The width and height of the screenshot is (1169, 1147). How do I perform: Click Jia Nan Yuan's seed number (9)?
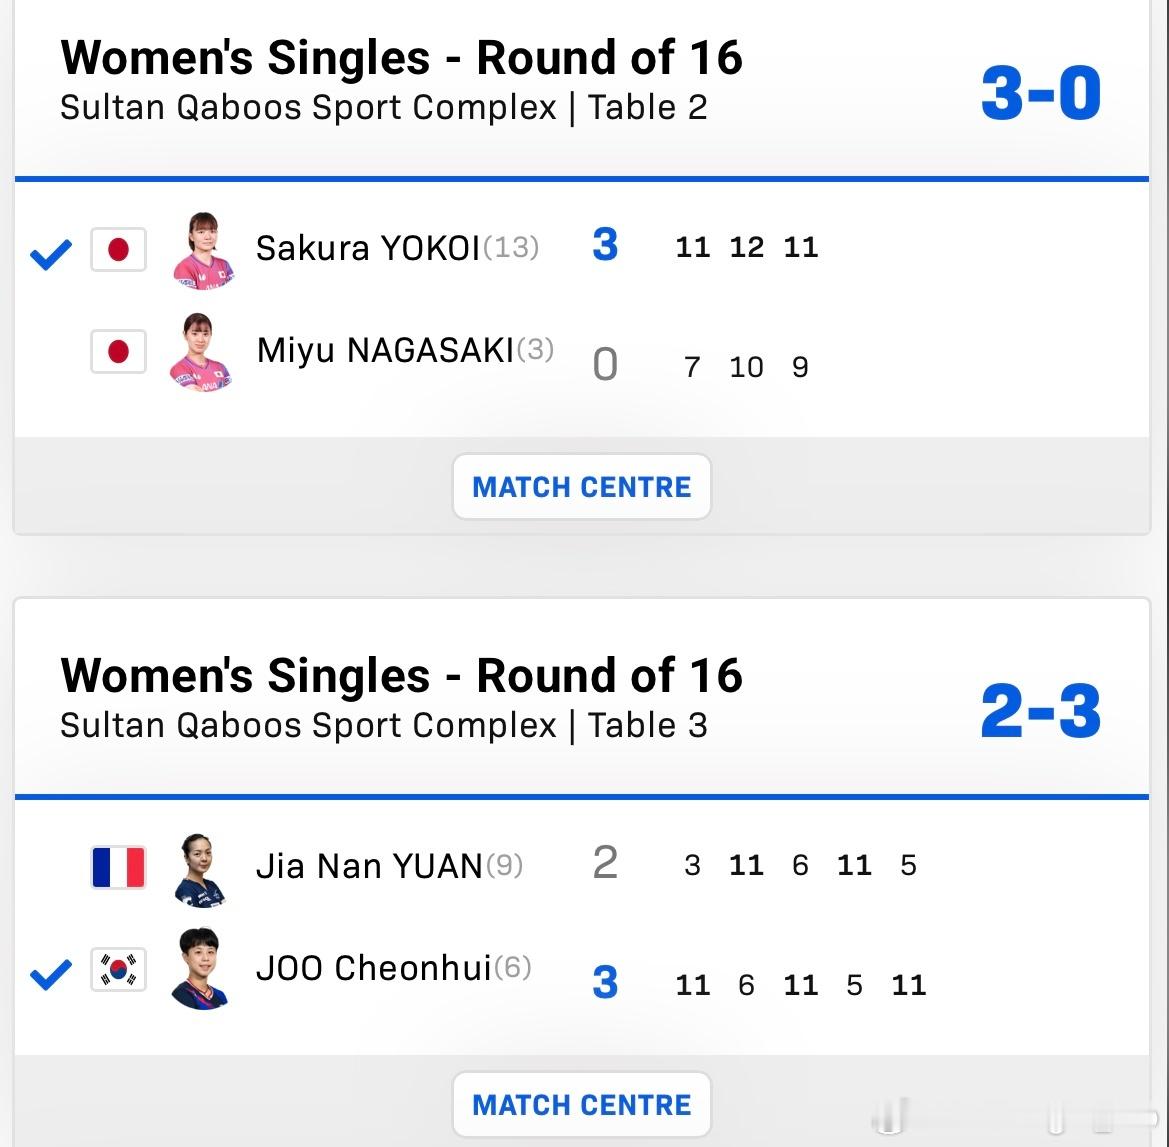pos(505,867)
